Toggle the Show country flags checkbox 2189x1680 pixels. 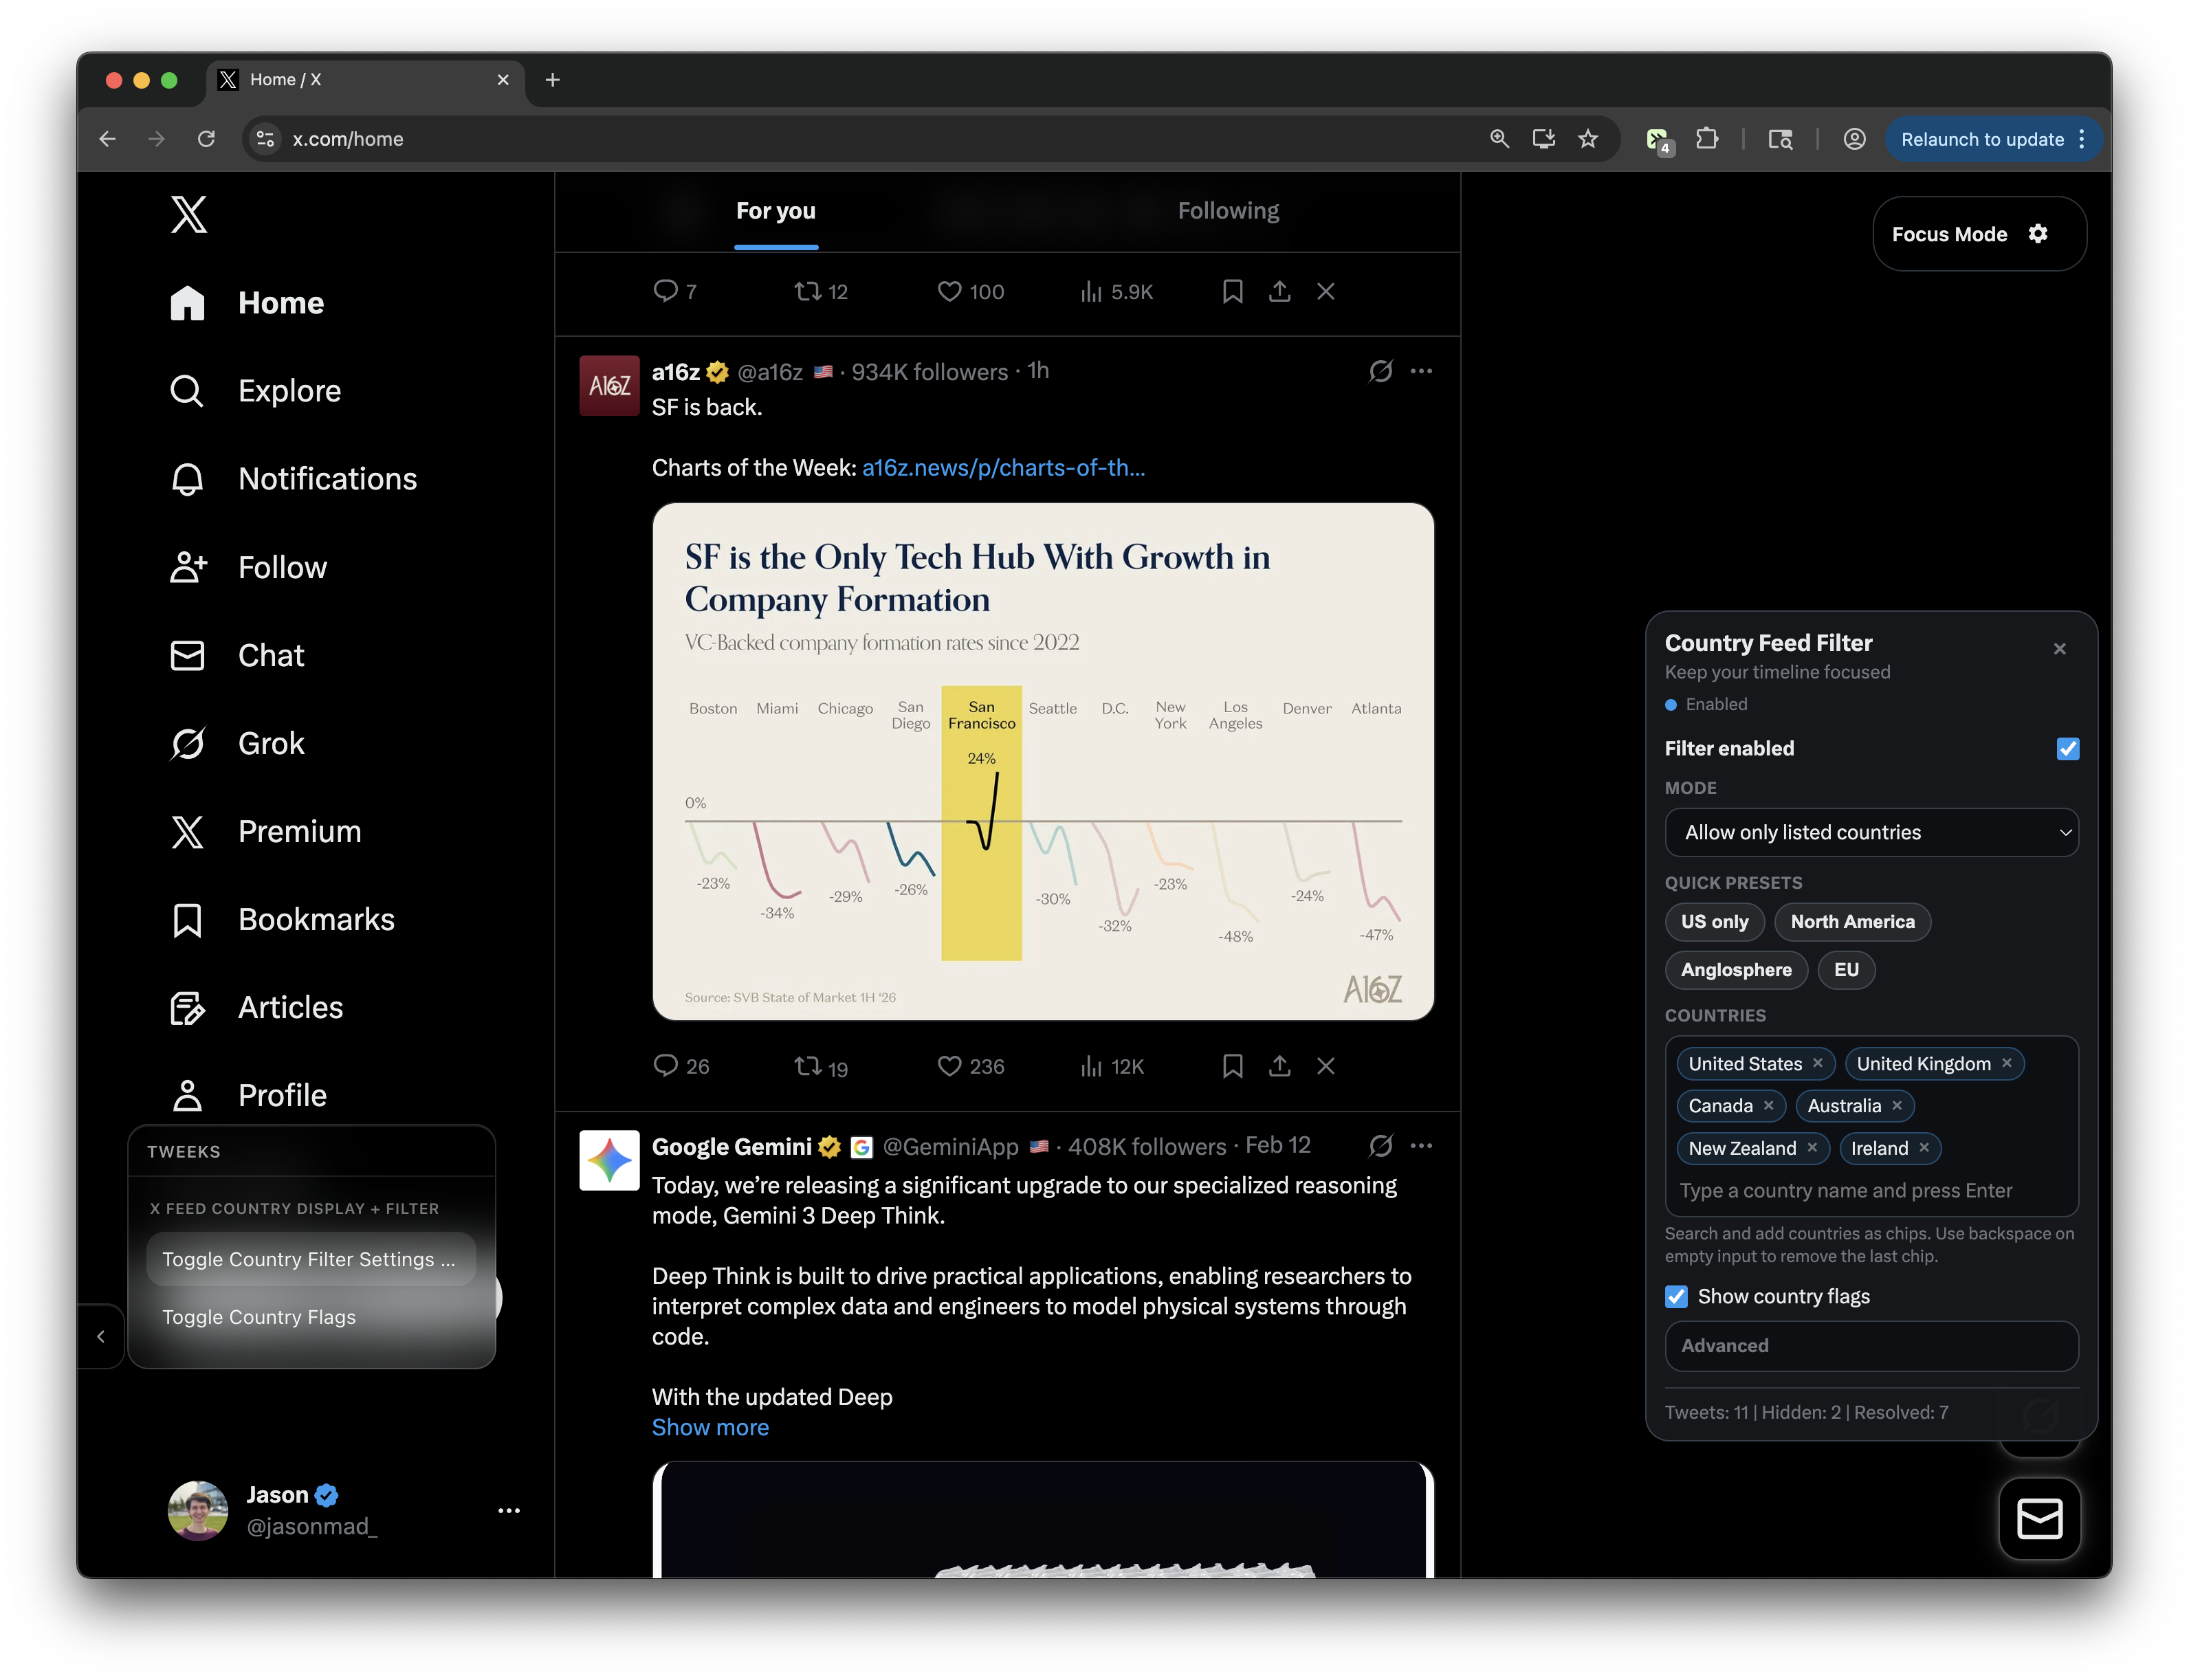[x=1677, y=1297]
